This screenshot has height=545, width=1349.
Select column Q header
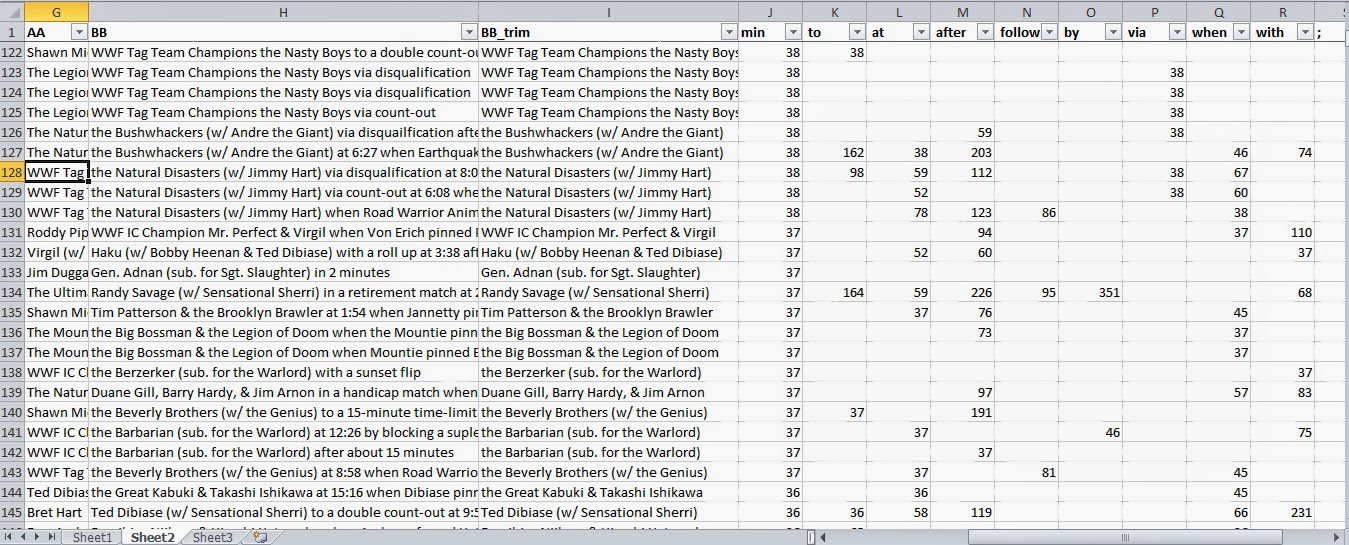pyautogui.click(x=1218, y=11)
